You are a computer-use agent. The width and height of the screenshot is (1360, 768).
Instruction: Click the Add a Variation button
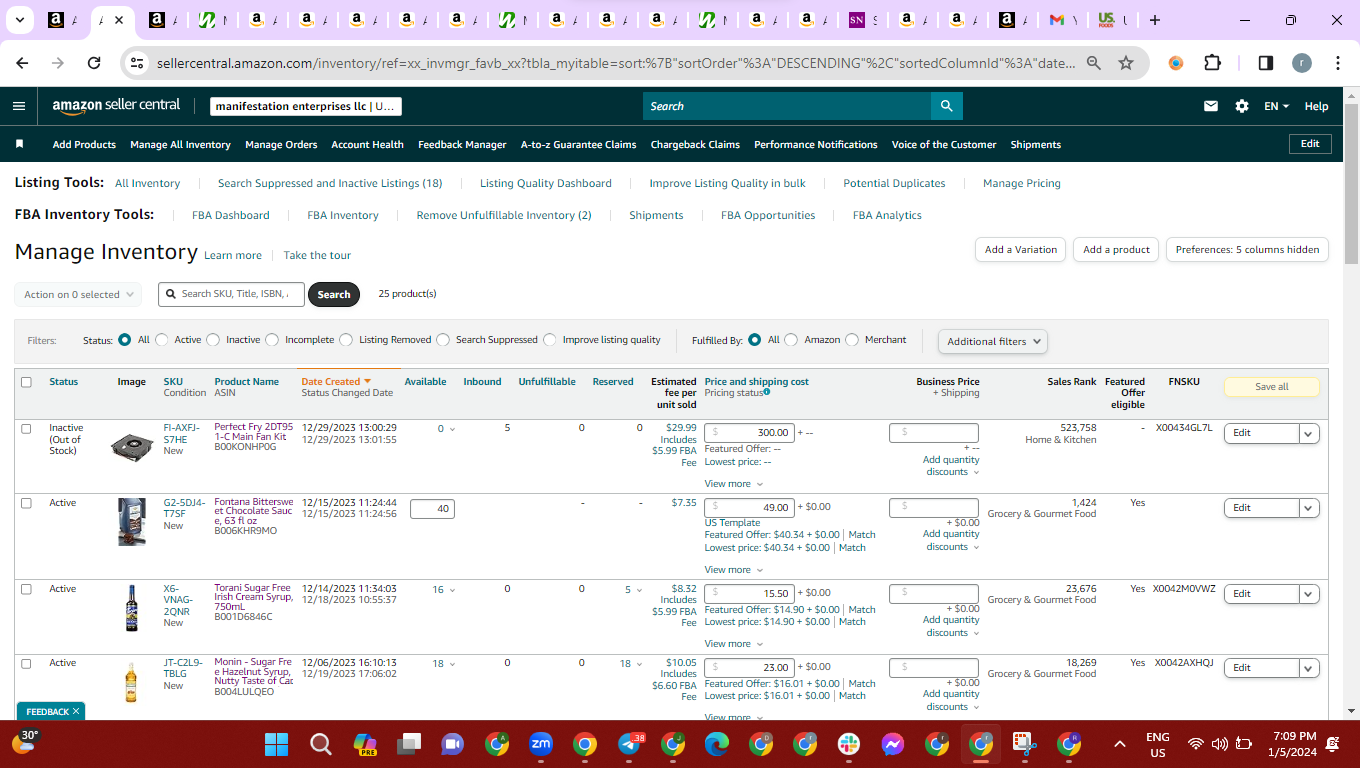tap(1021, 250)
